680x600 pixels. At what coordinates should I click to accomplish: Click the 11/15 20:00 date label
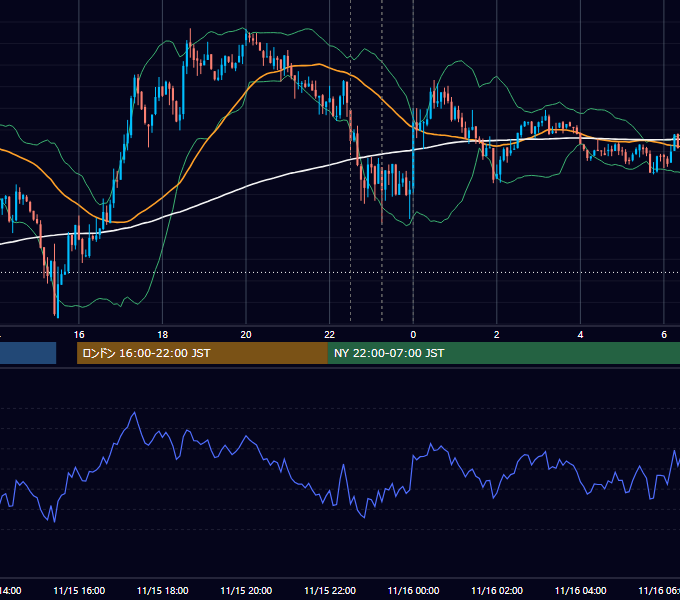(x=246, y=590)
